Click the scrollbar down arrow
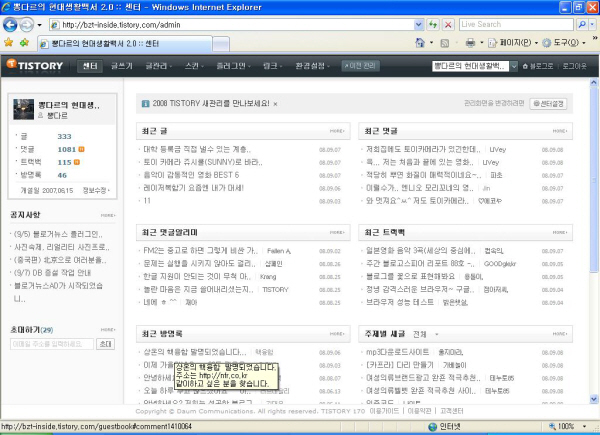600x435 pixels. click(593, 399)
